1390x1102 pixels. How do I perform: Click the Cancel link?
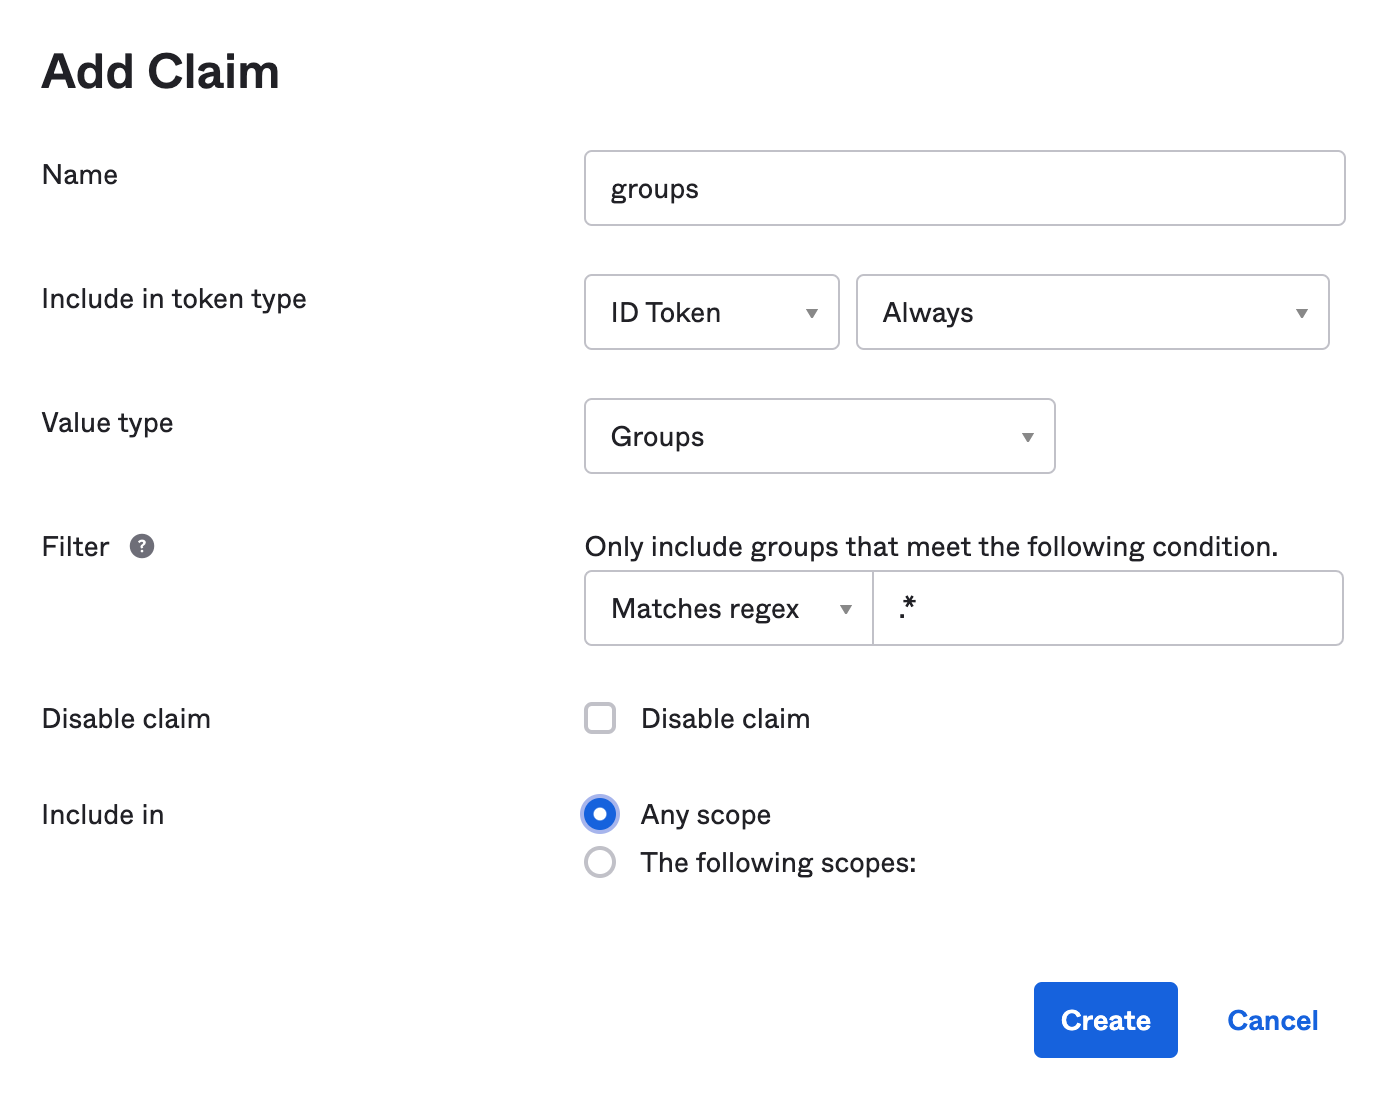pyautogui.click(x=1272, y=1020)
